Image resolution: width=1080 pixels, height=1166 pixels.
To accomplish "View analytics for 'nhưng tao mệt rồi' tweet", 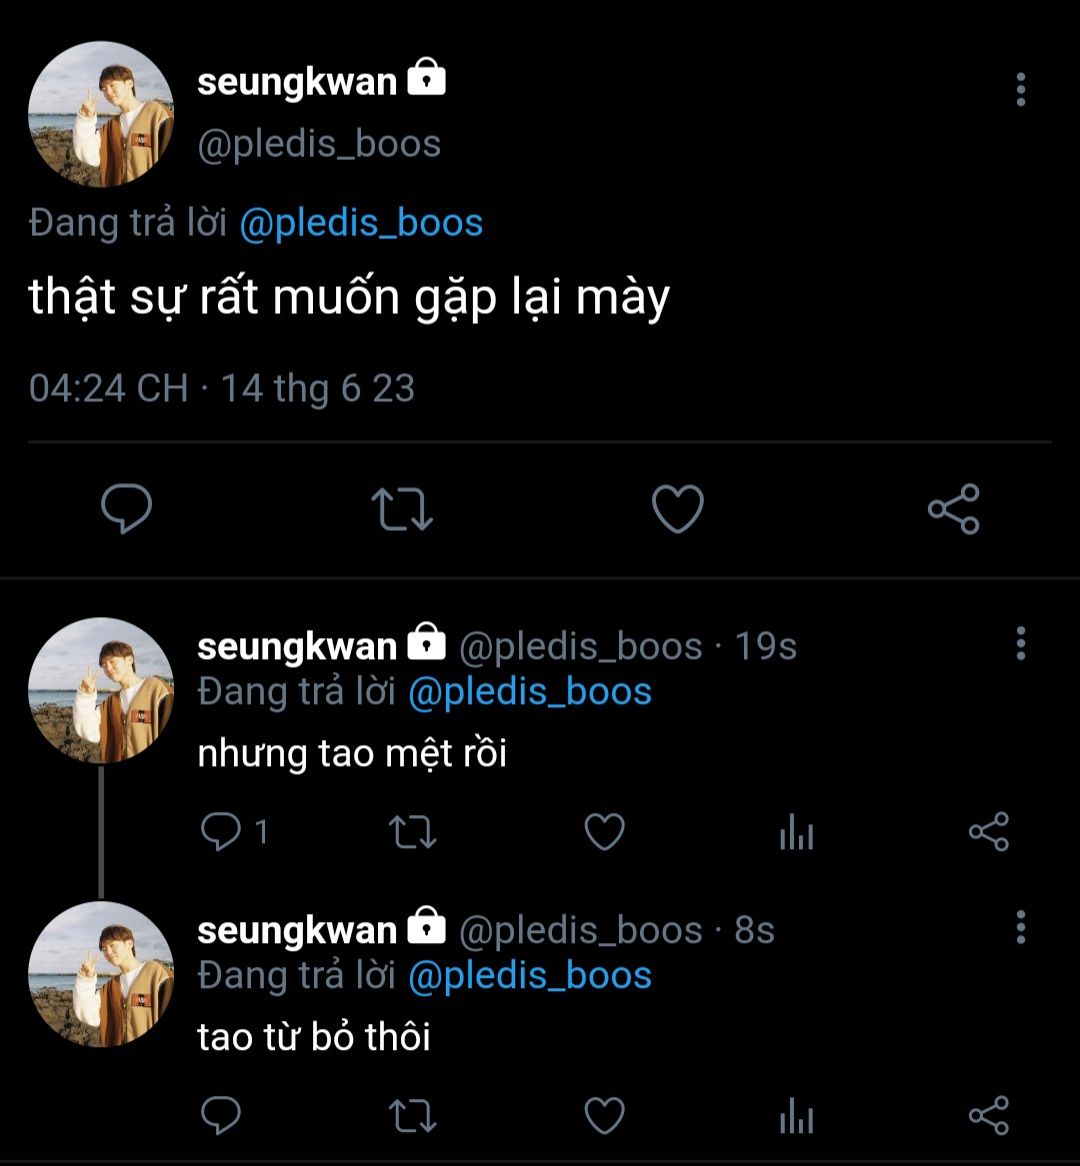I will [796, 832].
